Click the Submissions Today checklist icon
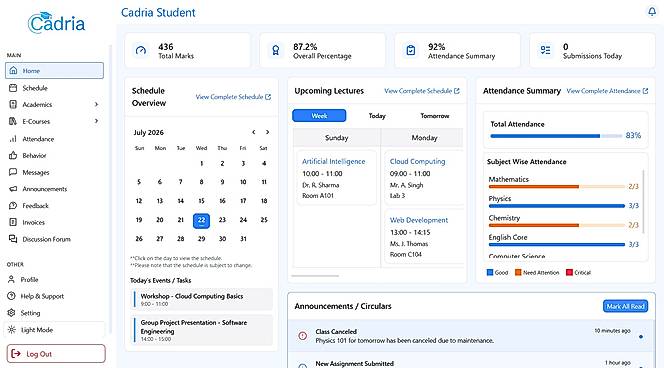Screen dimensions: 664x368 tap(545, 50)
